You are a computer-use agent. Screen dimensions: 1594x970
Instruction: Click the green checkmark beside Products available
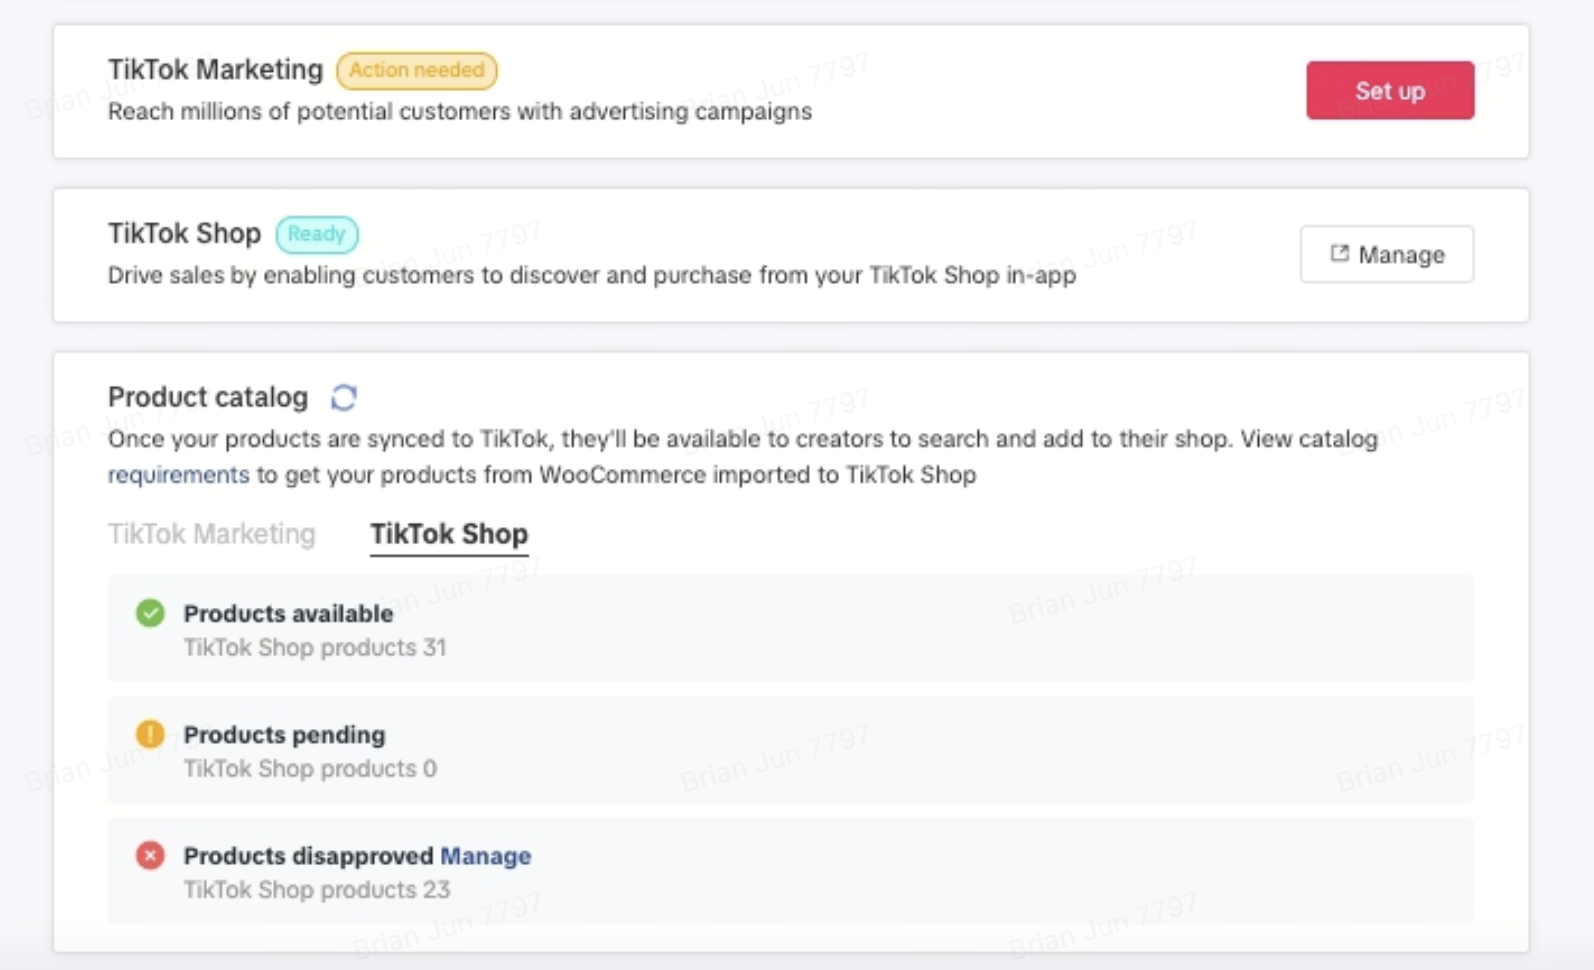150,613
